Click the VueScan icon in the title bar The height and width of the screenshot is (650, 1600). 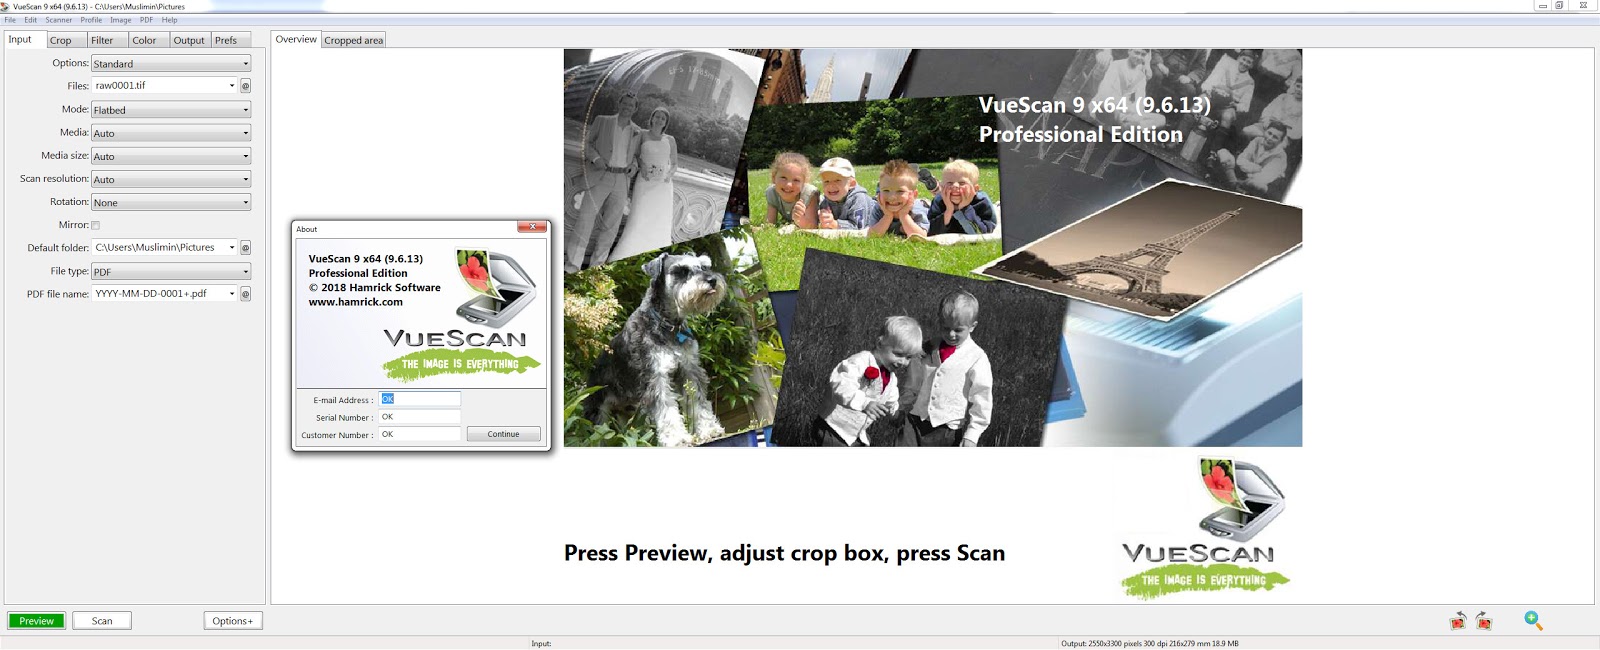pyautogui.click(x=5, y=6)
